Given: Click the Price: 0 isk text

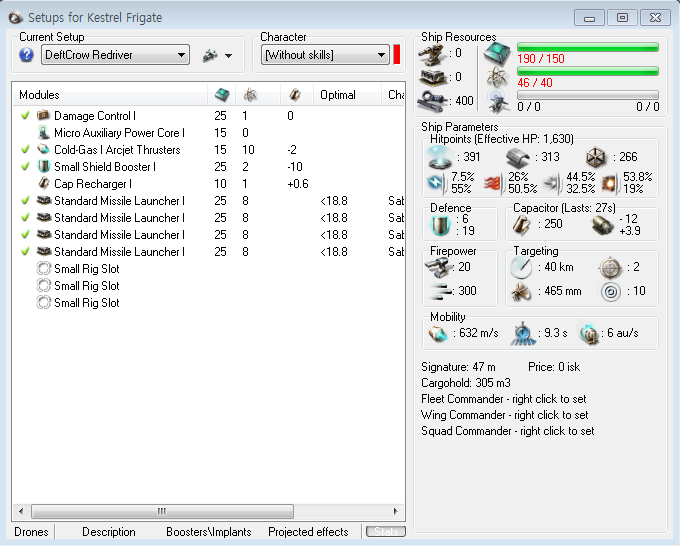Looking at the screenshot, I should (x=554, y=367).
